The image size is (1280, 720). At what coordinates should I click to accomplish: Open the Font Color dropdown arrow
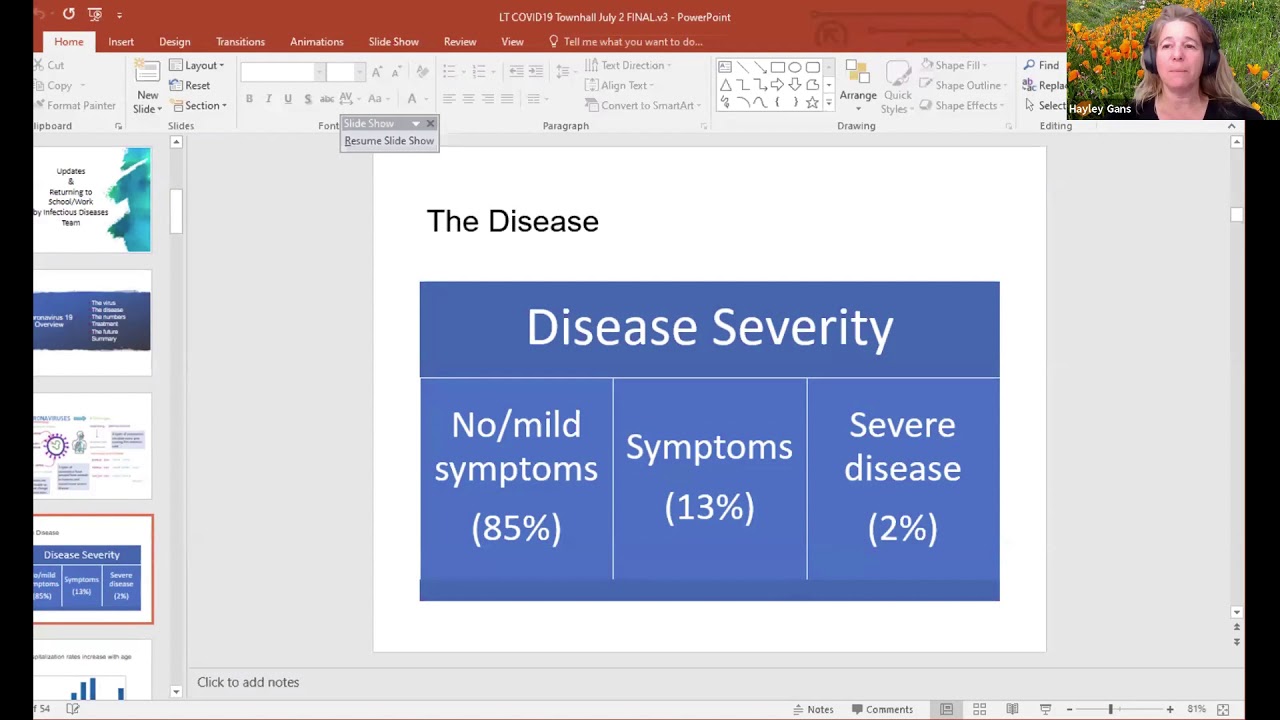424,99
